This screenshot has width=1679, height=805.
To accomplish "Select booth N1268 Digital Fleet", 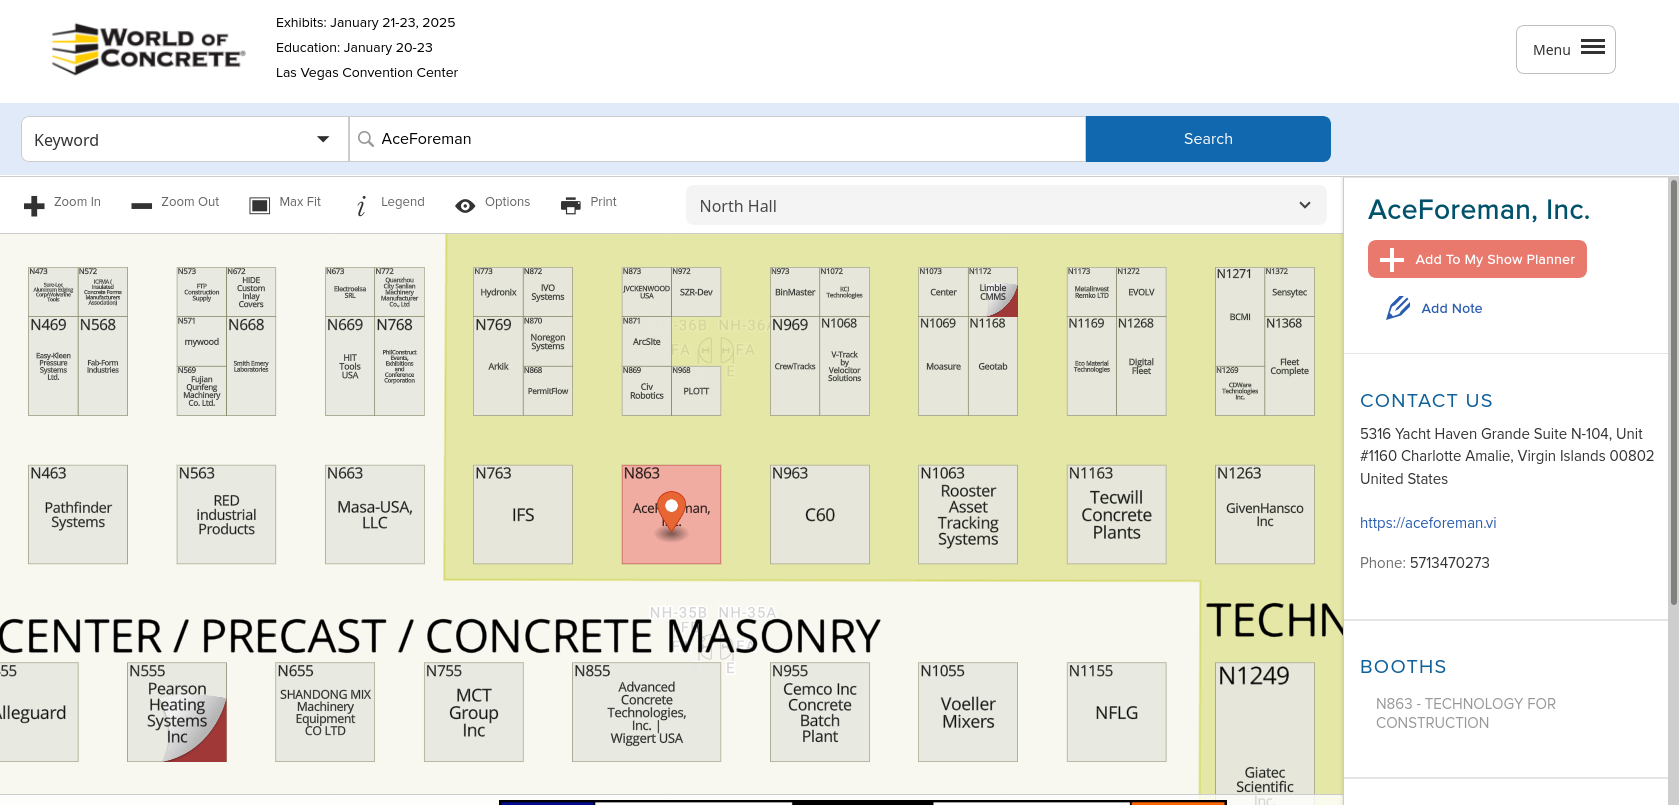I will (1141, 366).
